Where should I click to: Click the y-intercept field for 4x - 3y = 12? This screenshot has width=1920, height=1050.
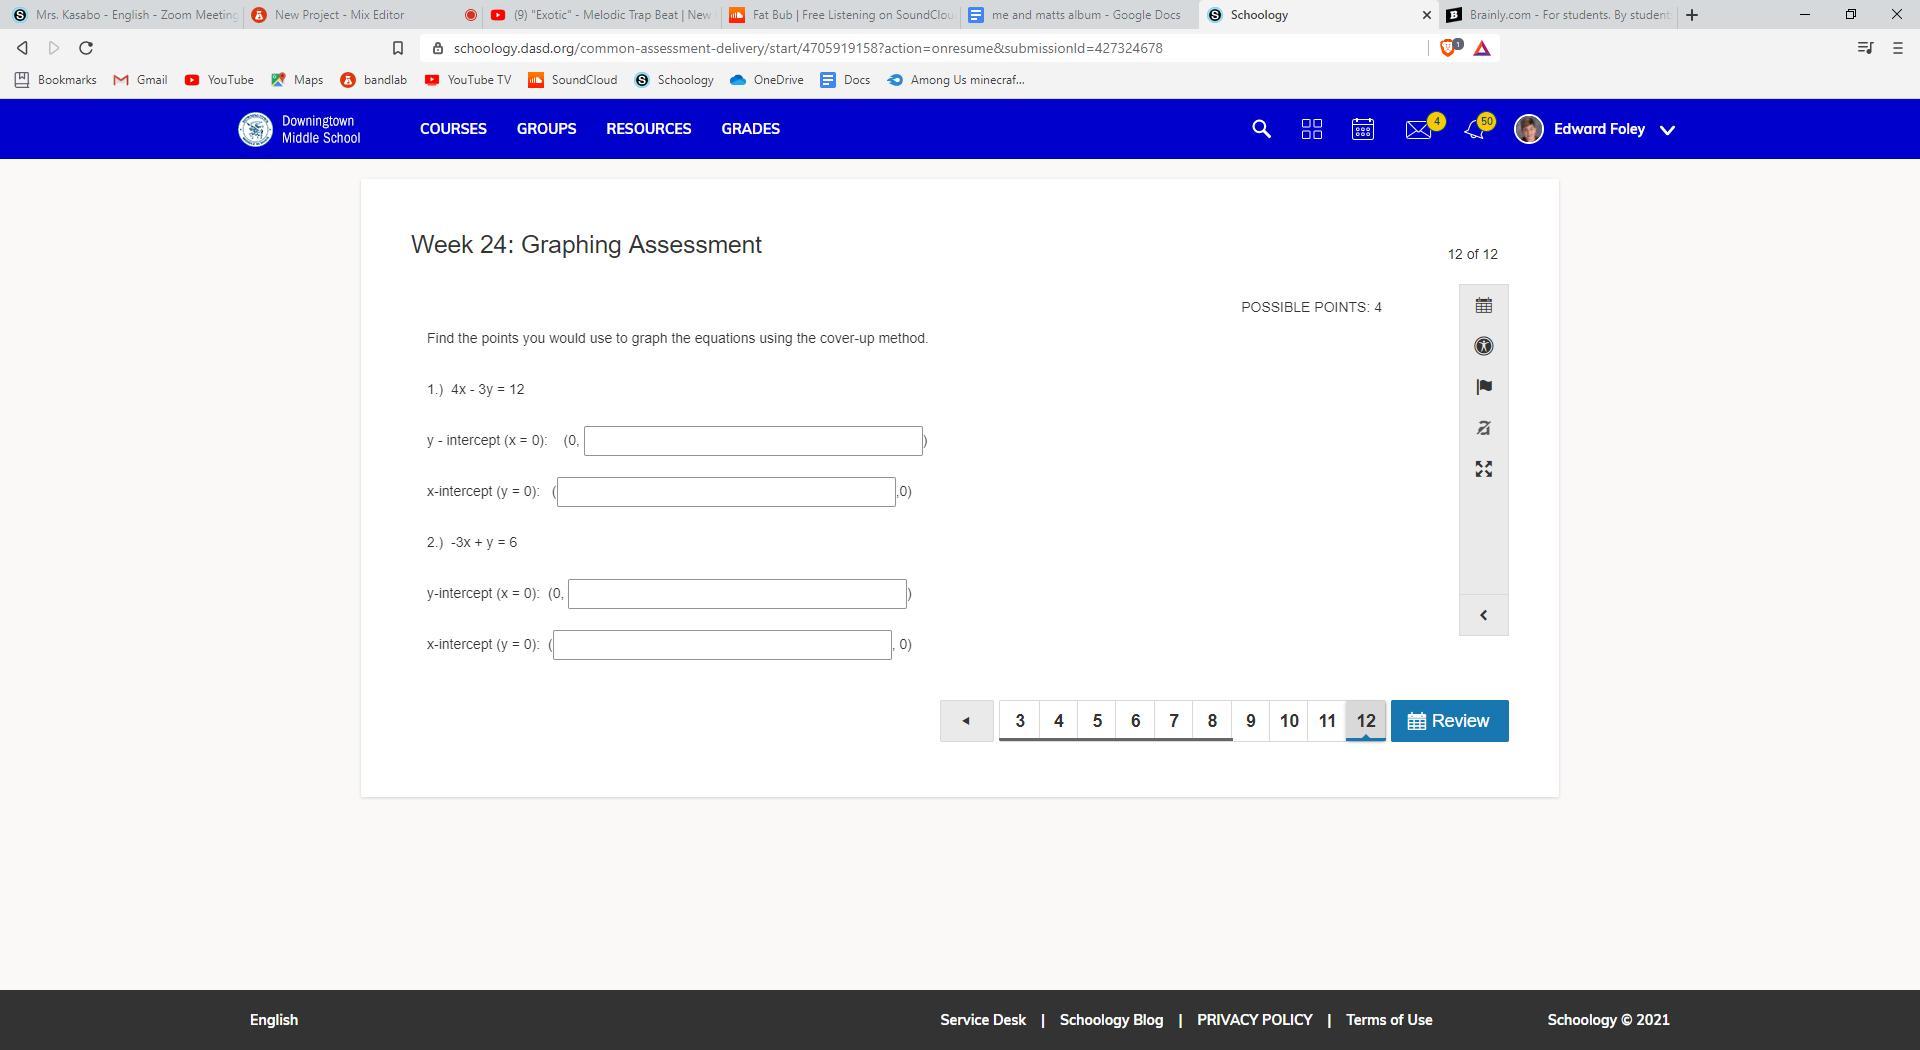(x=752, y=441)
